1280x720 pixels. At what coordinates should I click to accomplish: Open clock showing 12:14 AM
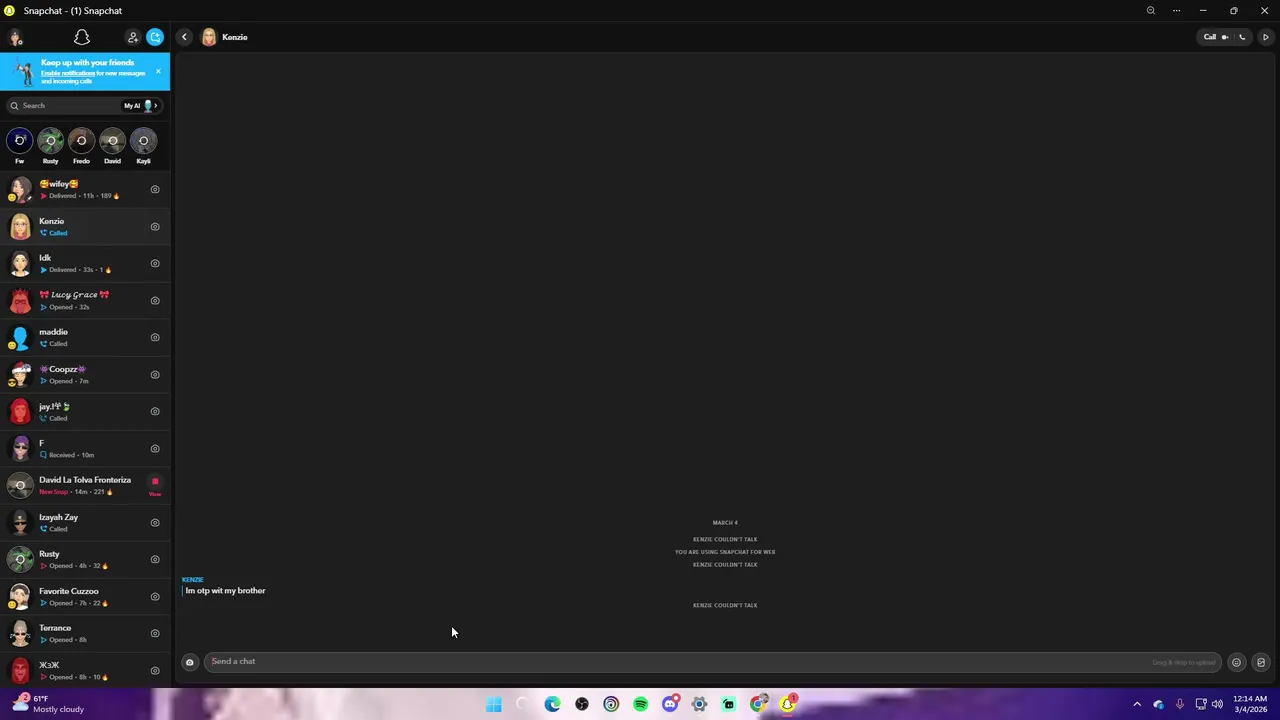1250,704
